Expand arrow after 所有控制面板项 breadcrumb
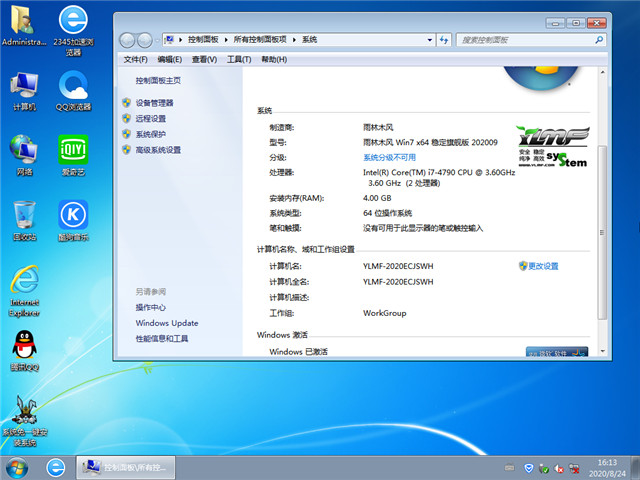 point(294,40)
